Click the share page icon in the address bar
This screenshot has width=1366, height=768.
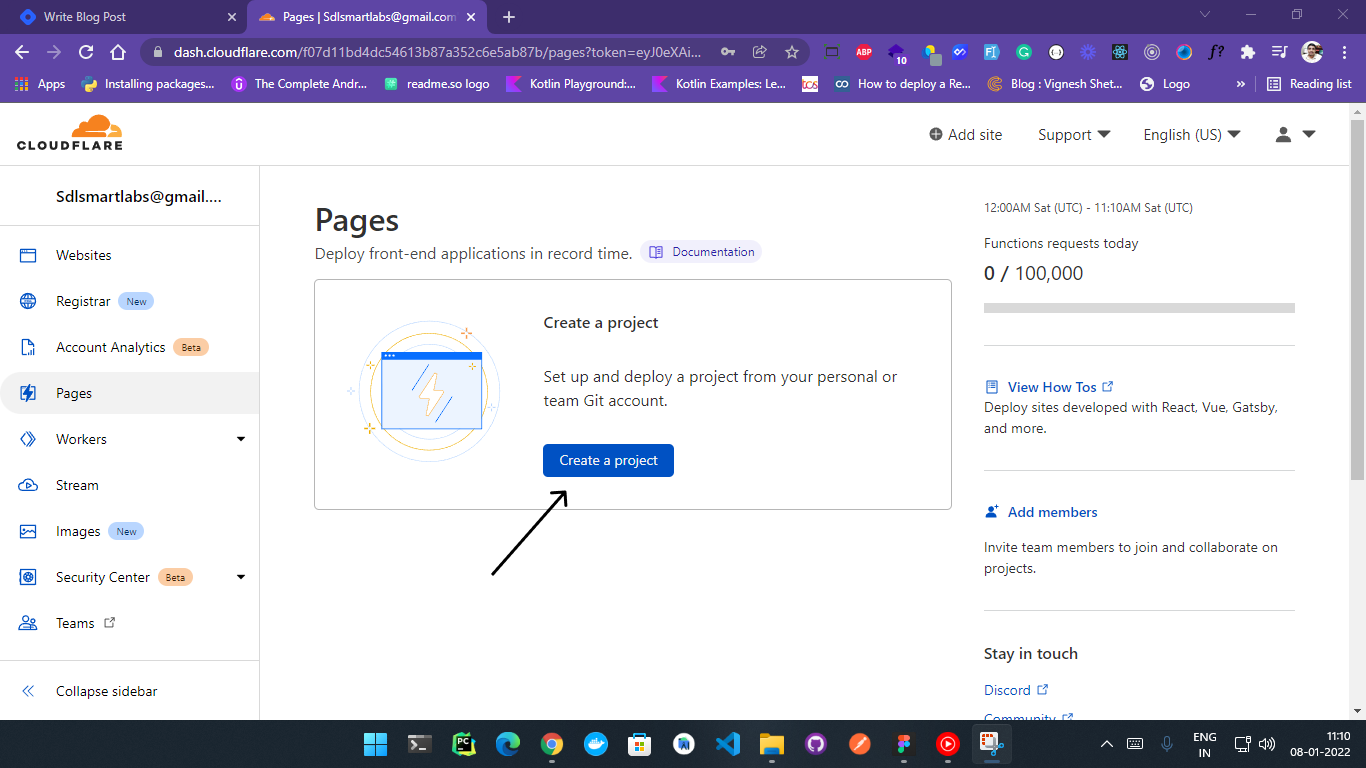click(760, 52)
